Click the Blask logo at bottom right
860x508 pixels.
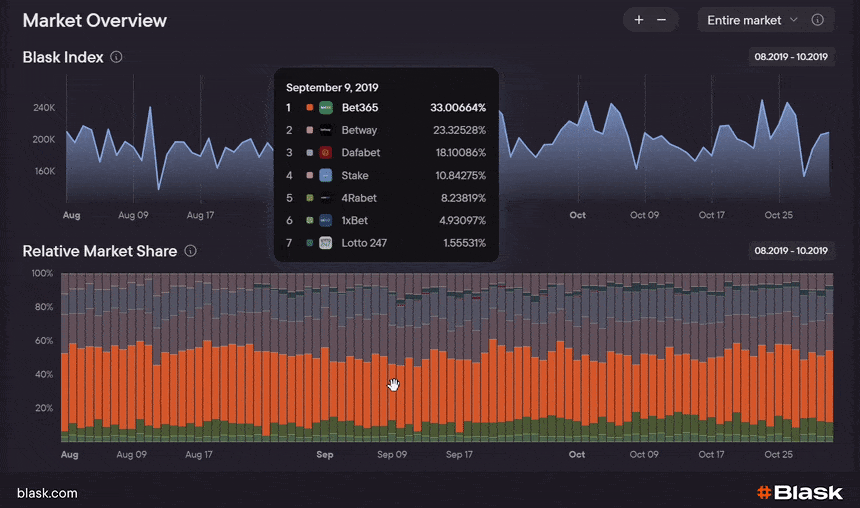point(799,492)
